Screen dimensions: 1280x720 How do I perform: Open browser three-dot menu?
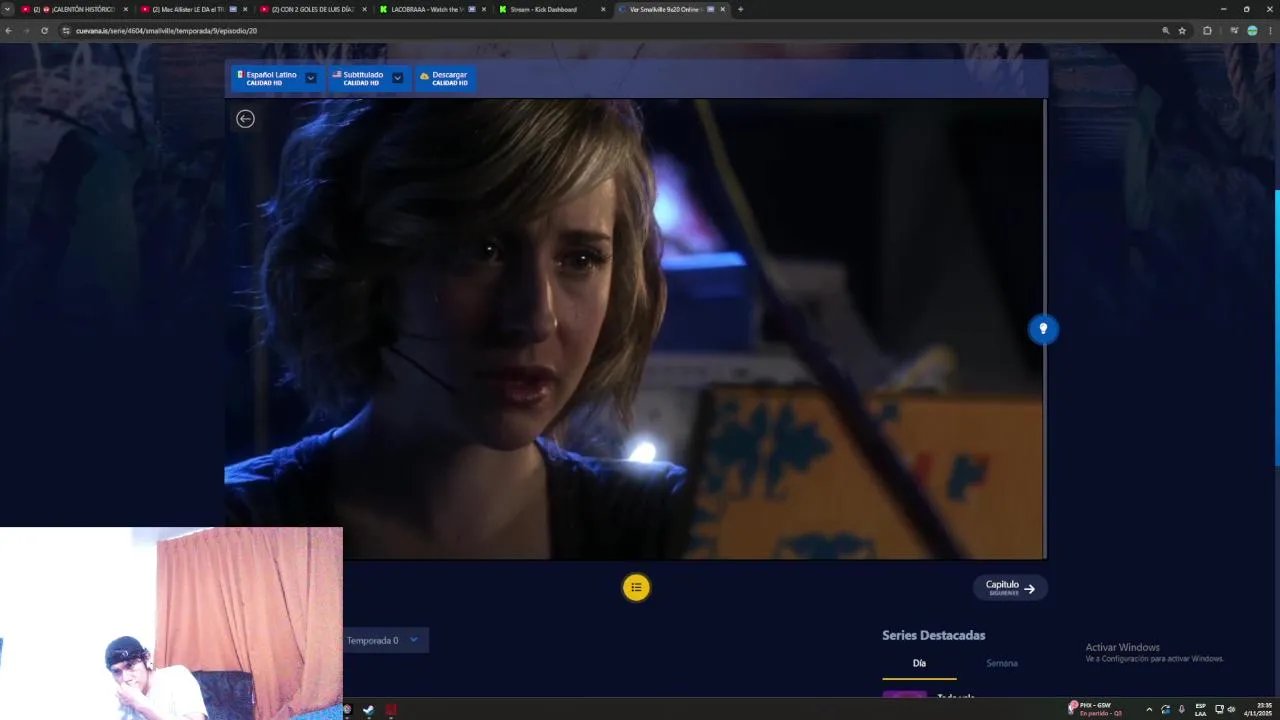coord(1270,31)
